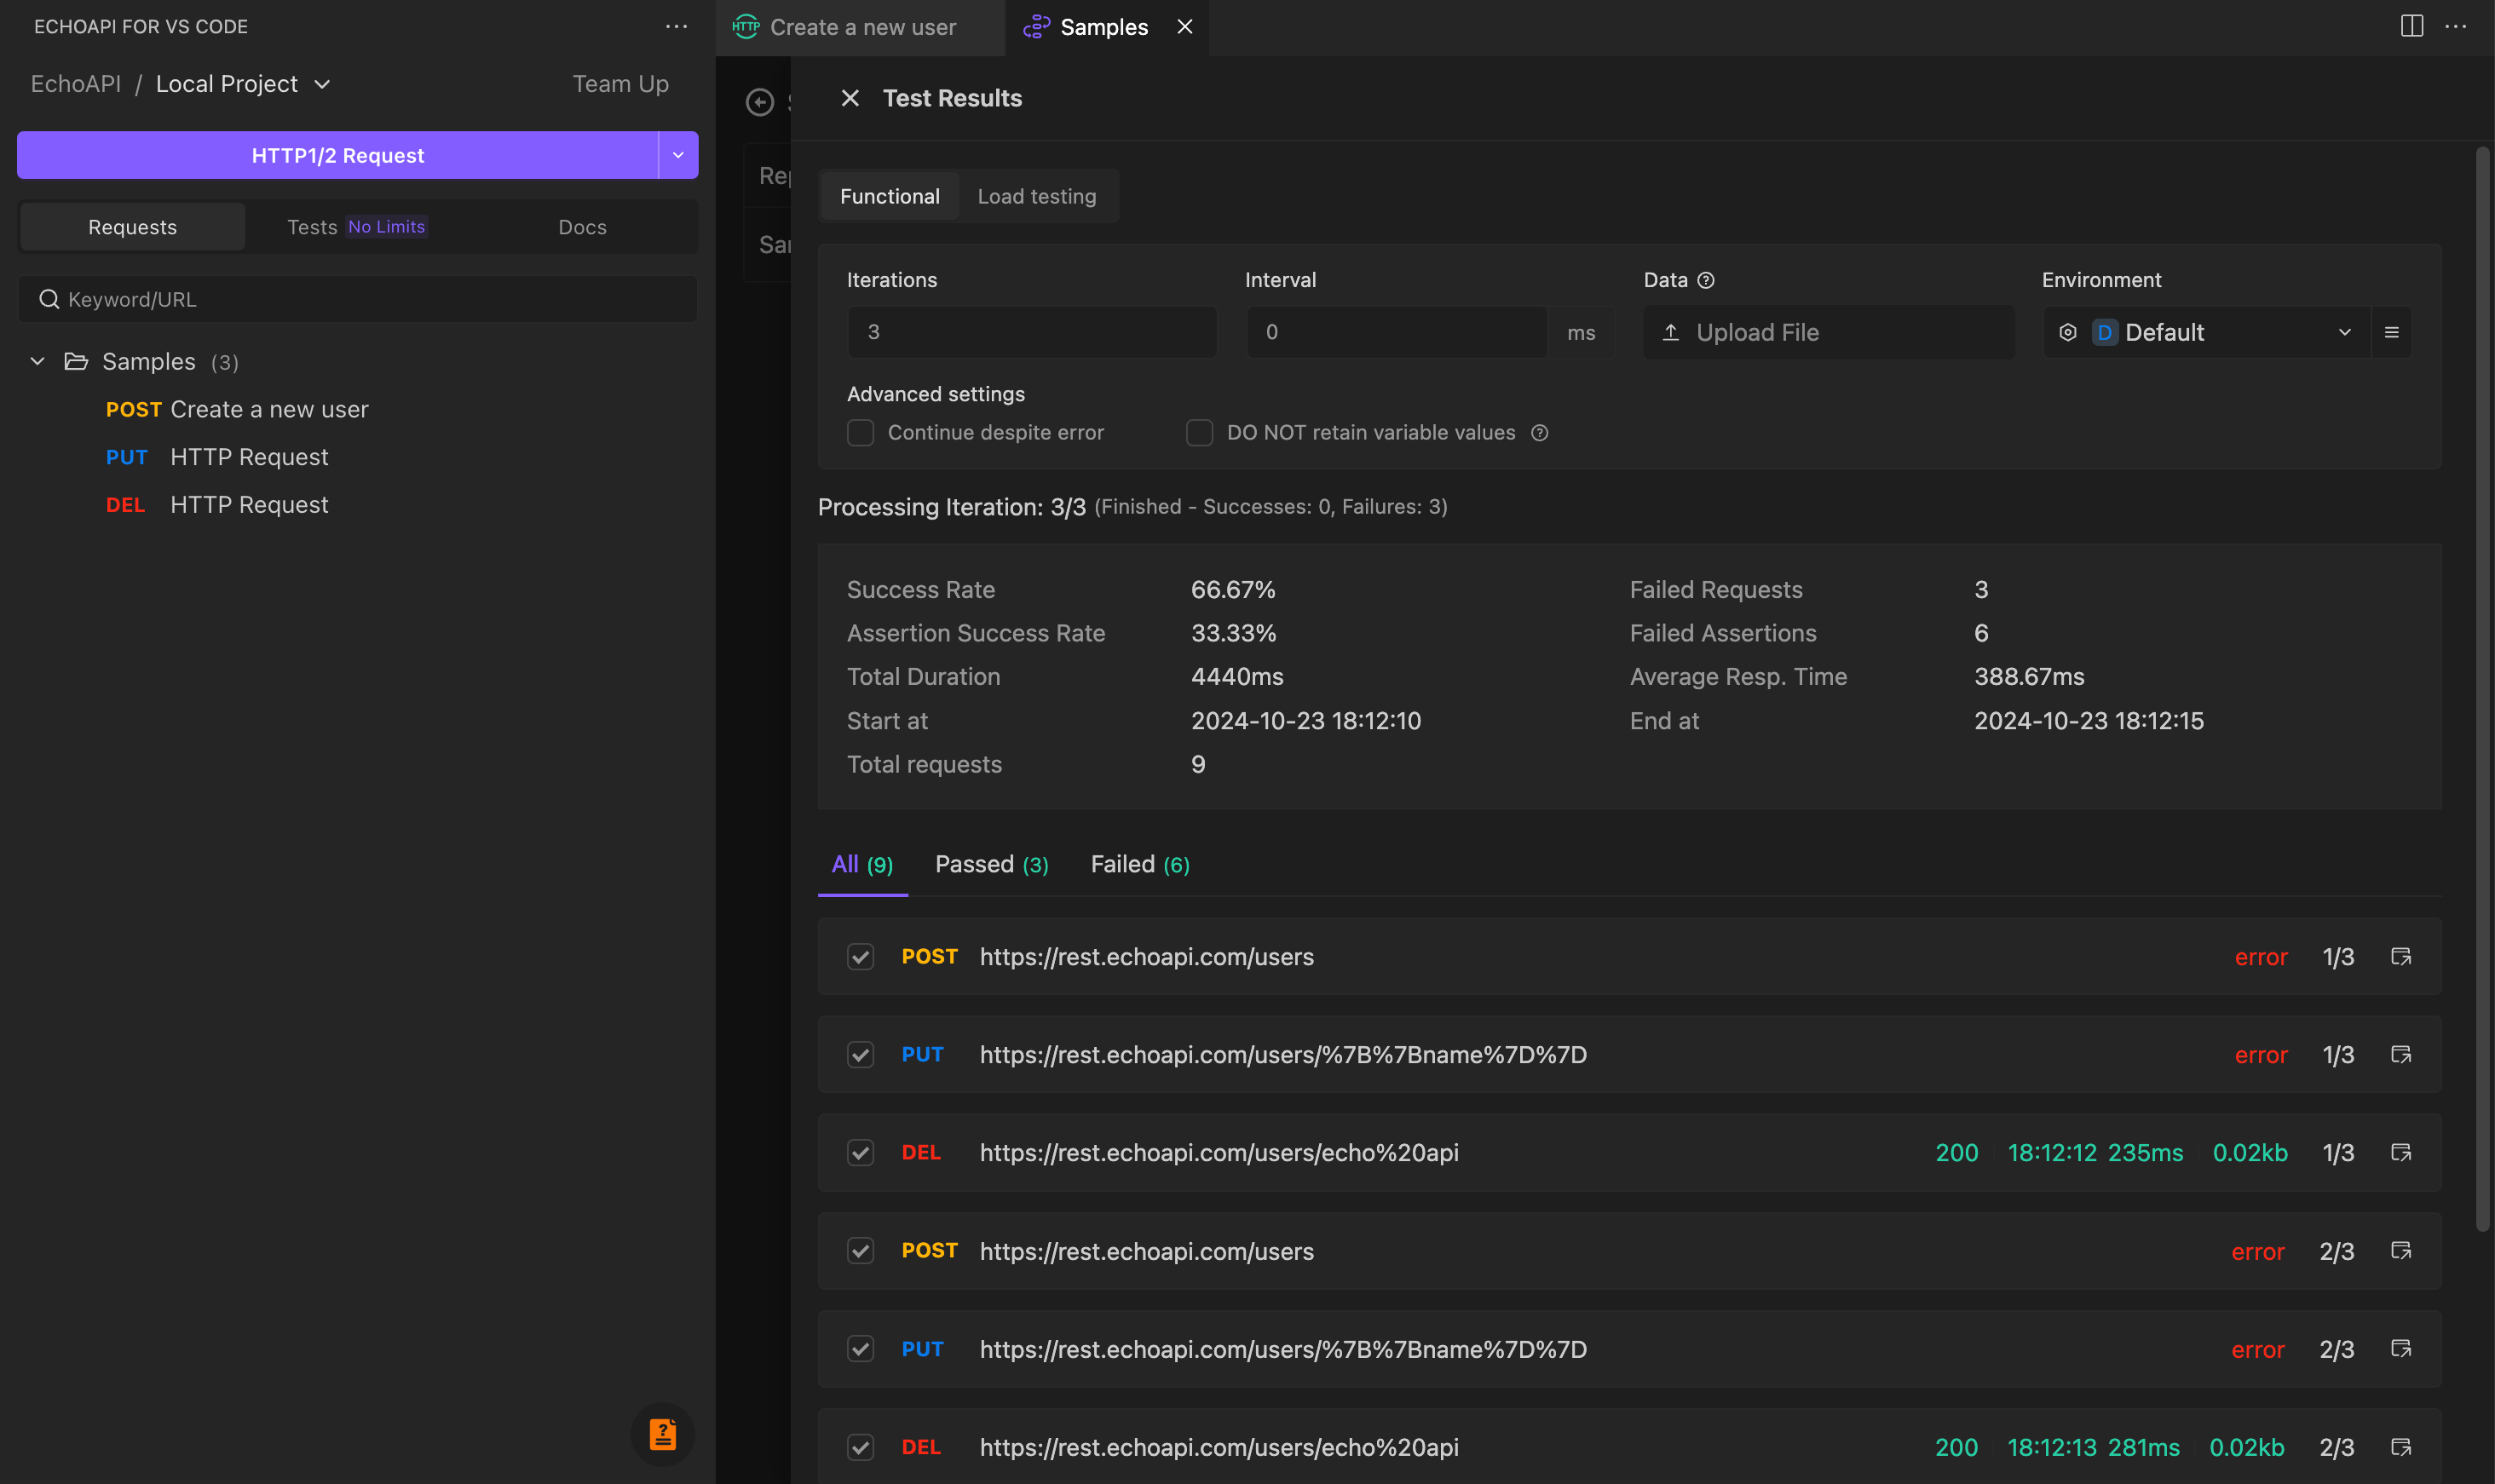Close the Samples tab
The height and width of the screenshot is (1484, 2495).
click(x=1185, y=27)
